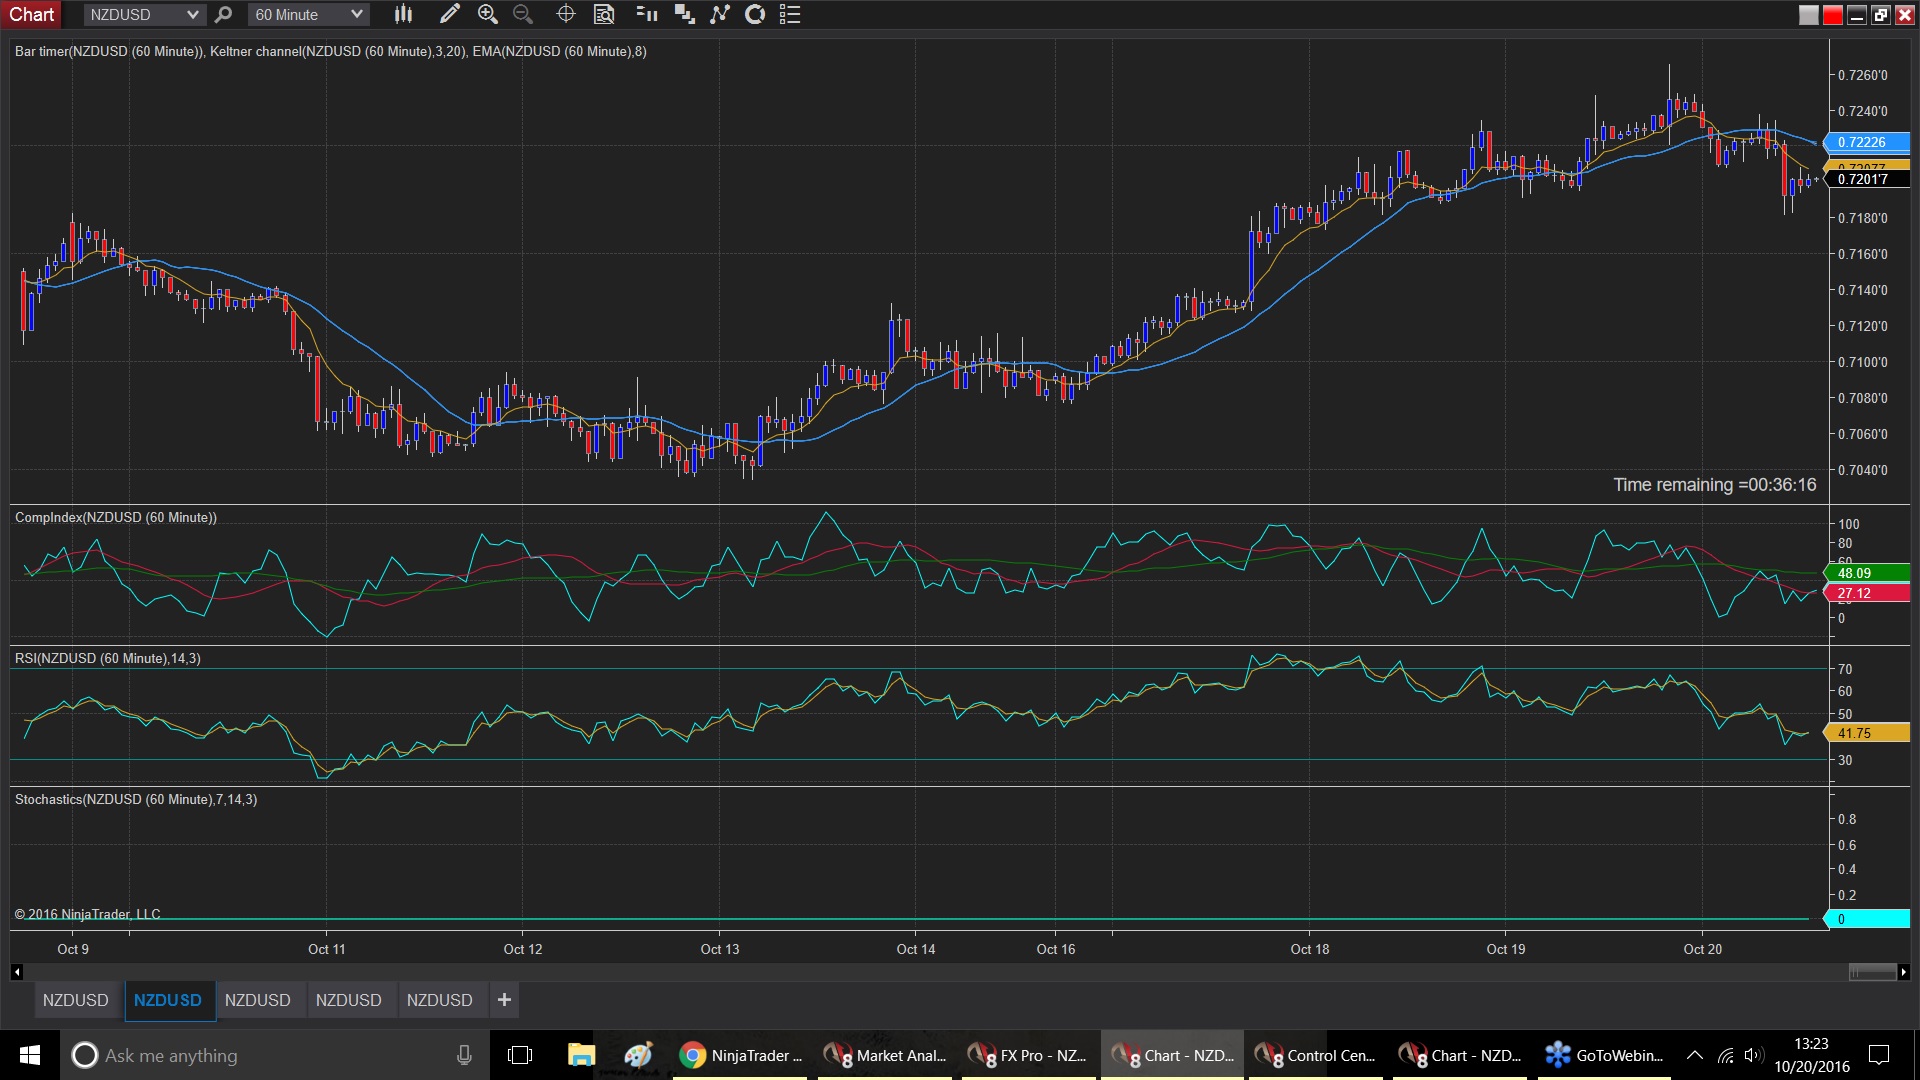Select the drawing tools pencil icon

pos(449,14)
